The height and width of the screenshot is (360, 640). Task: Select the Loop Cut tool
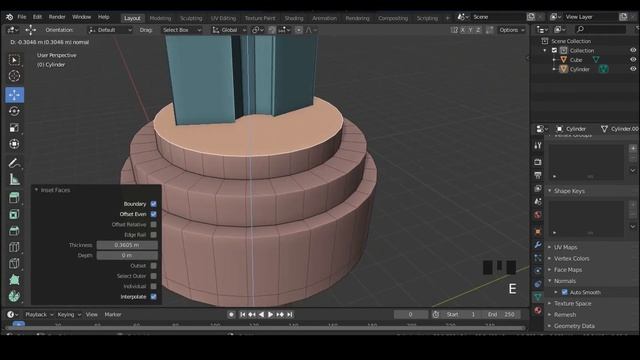pos(14,247)
